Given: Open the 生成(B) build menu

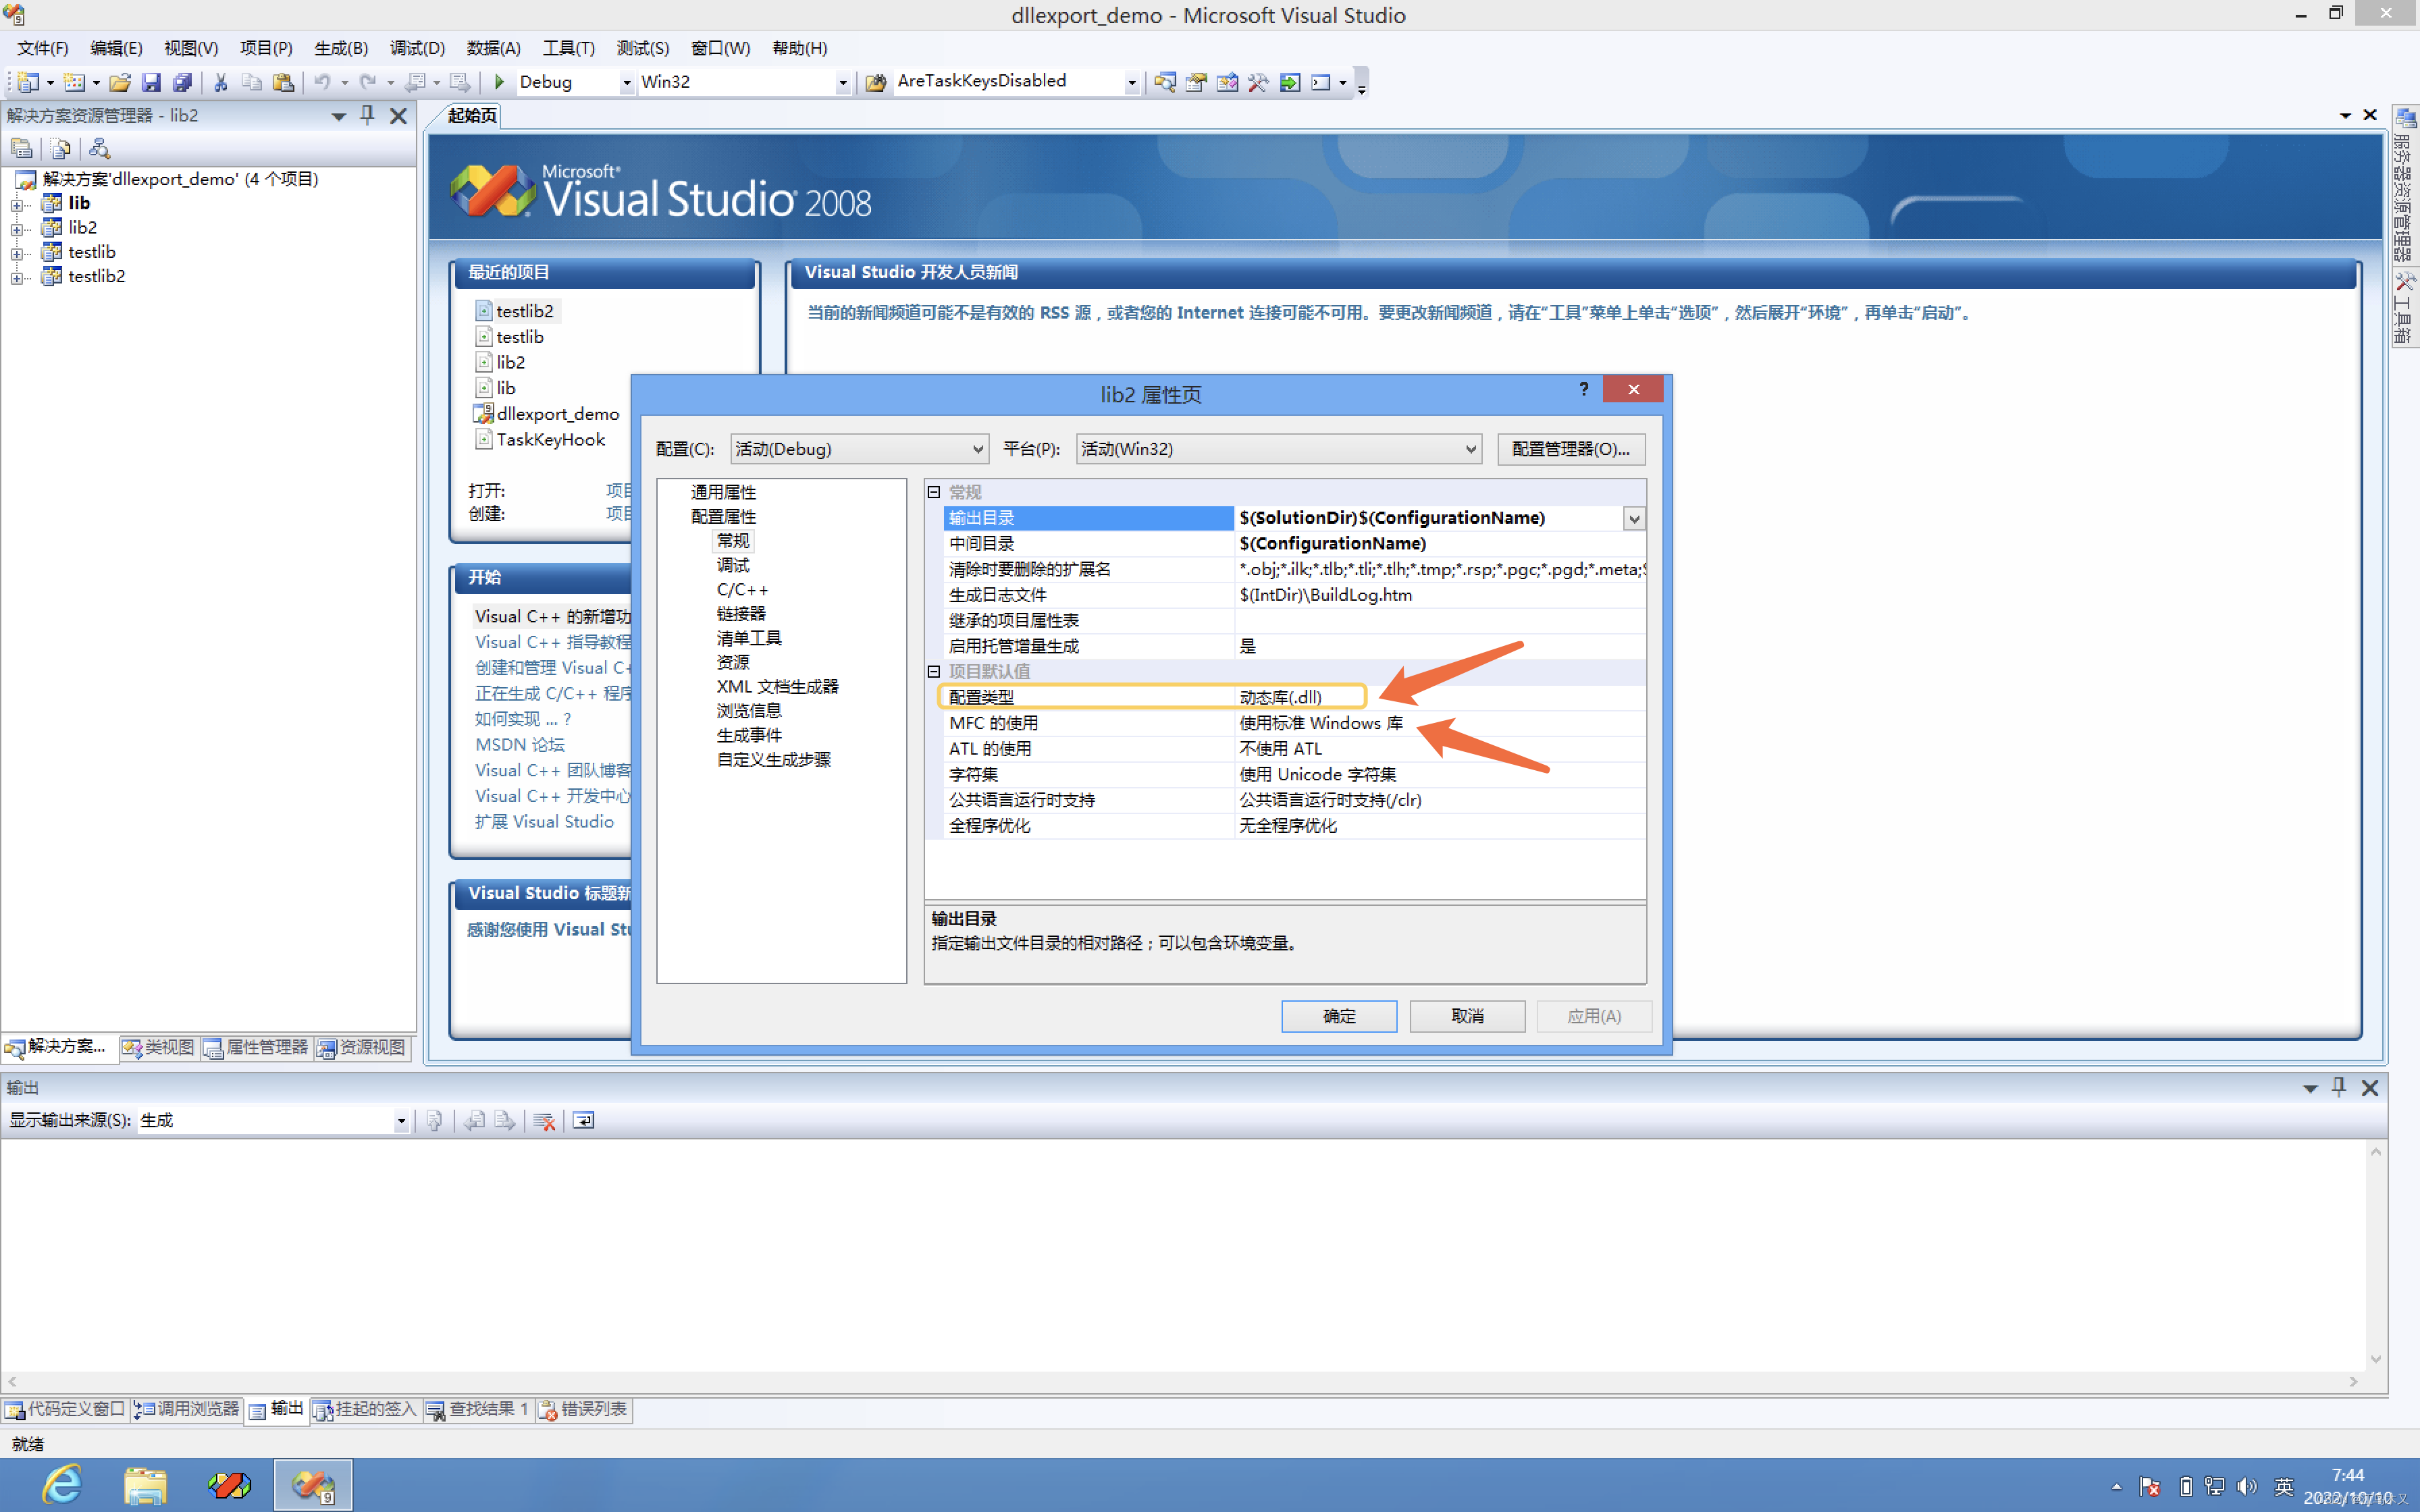Looking at the screenshot, I should 341,48.
